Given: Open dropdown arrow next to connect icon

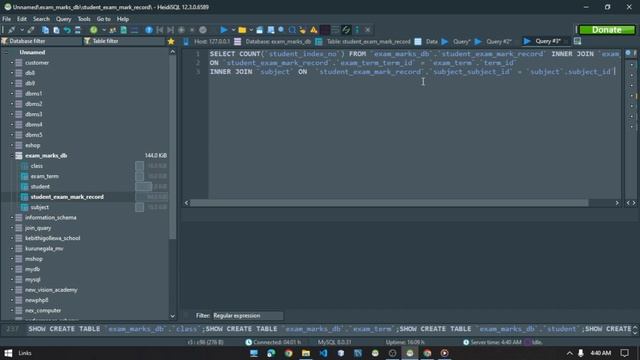Looking at the screenshot, I should (x=21, y=30).
